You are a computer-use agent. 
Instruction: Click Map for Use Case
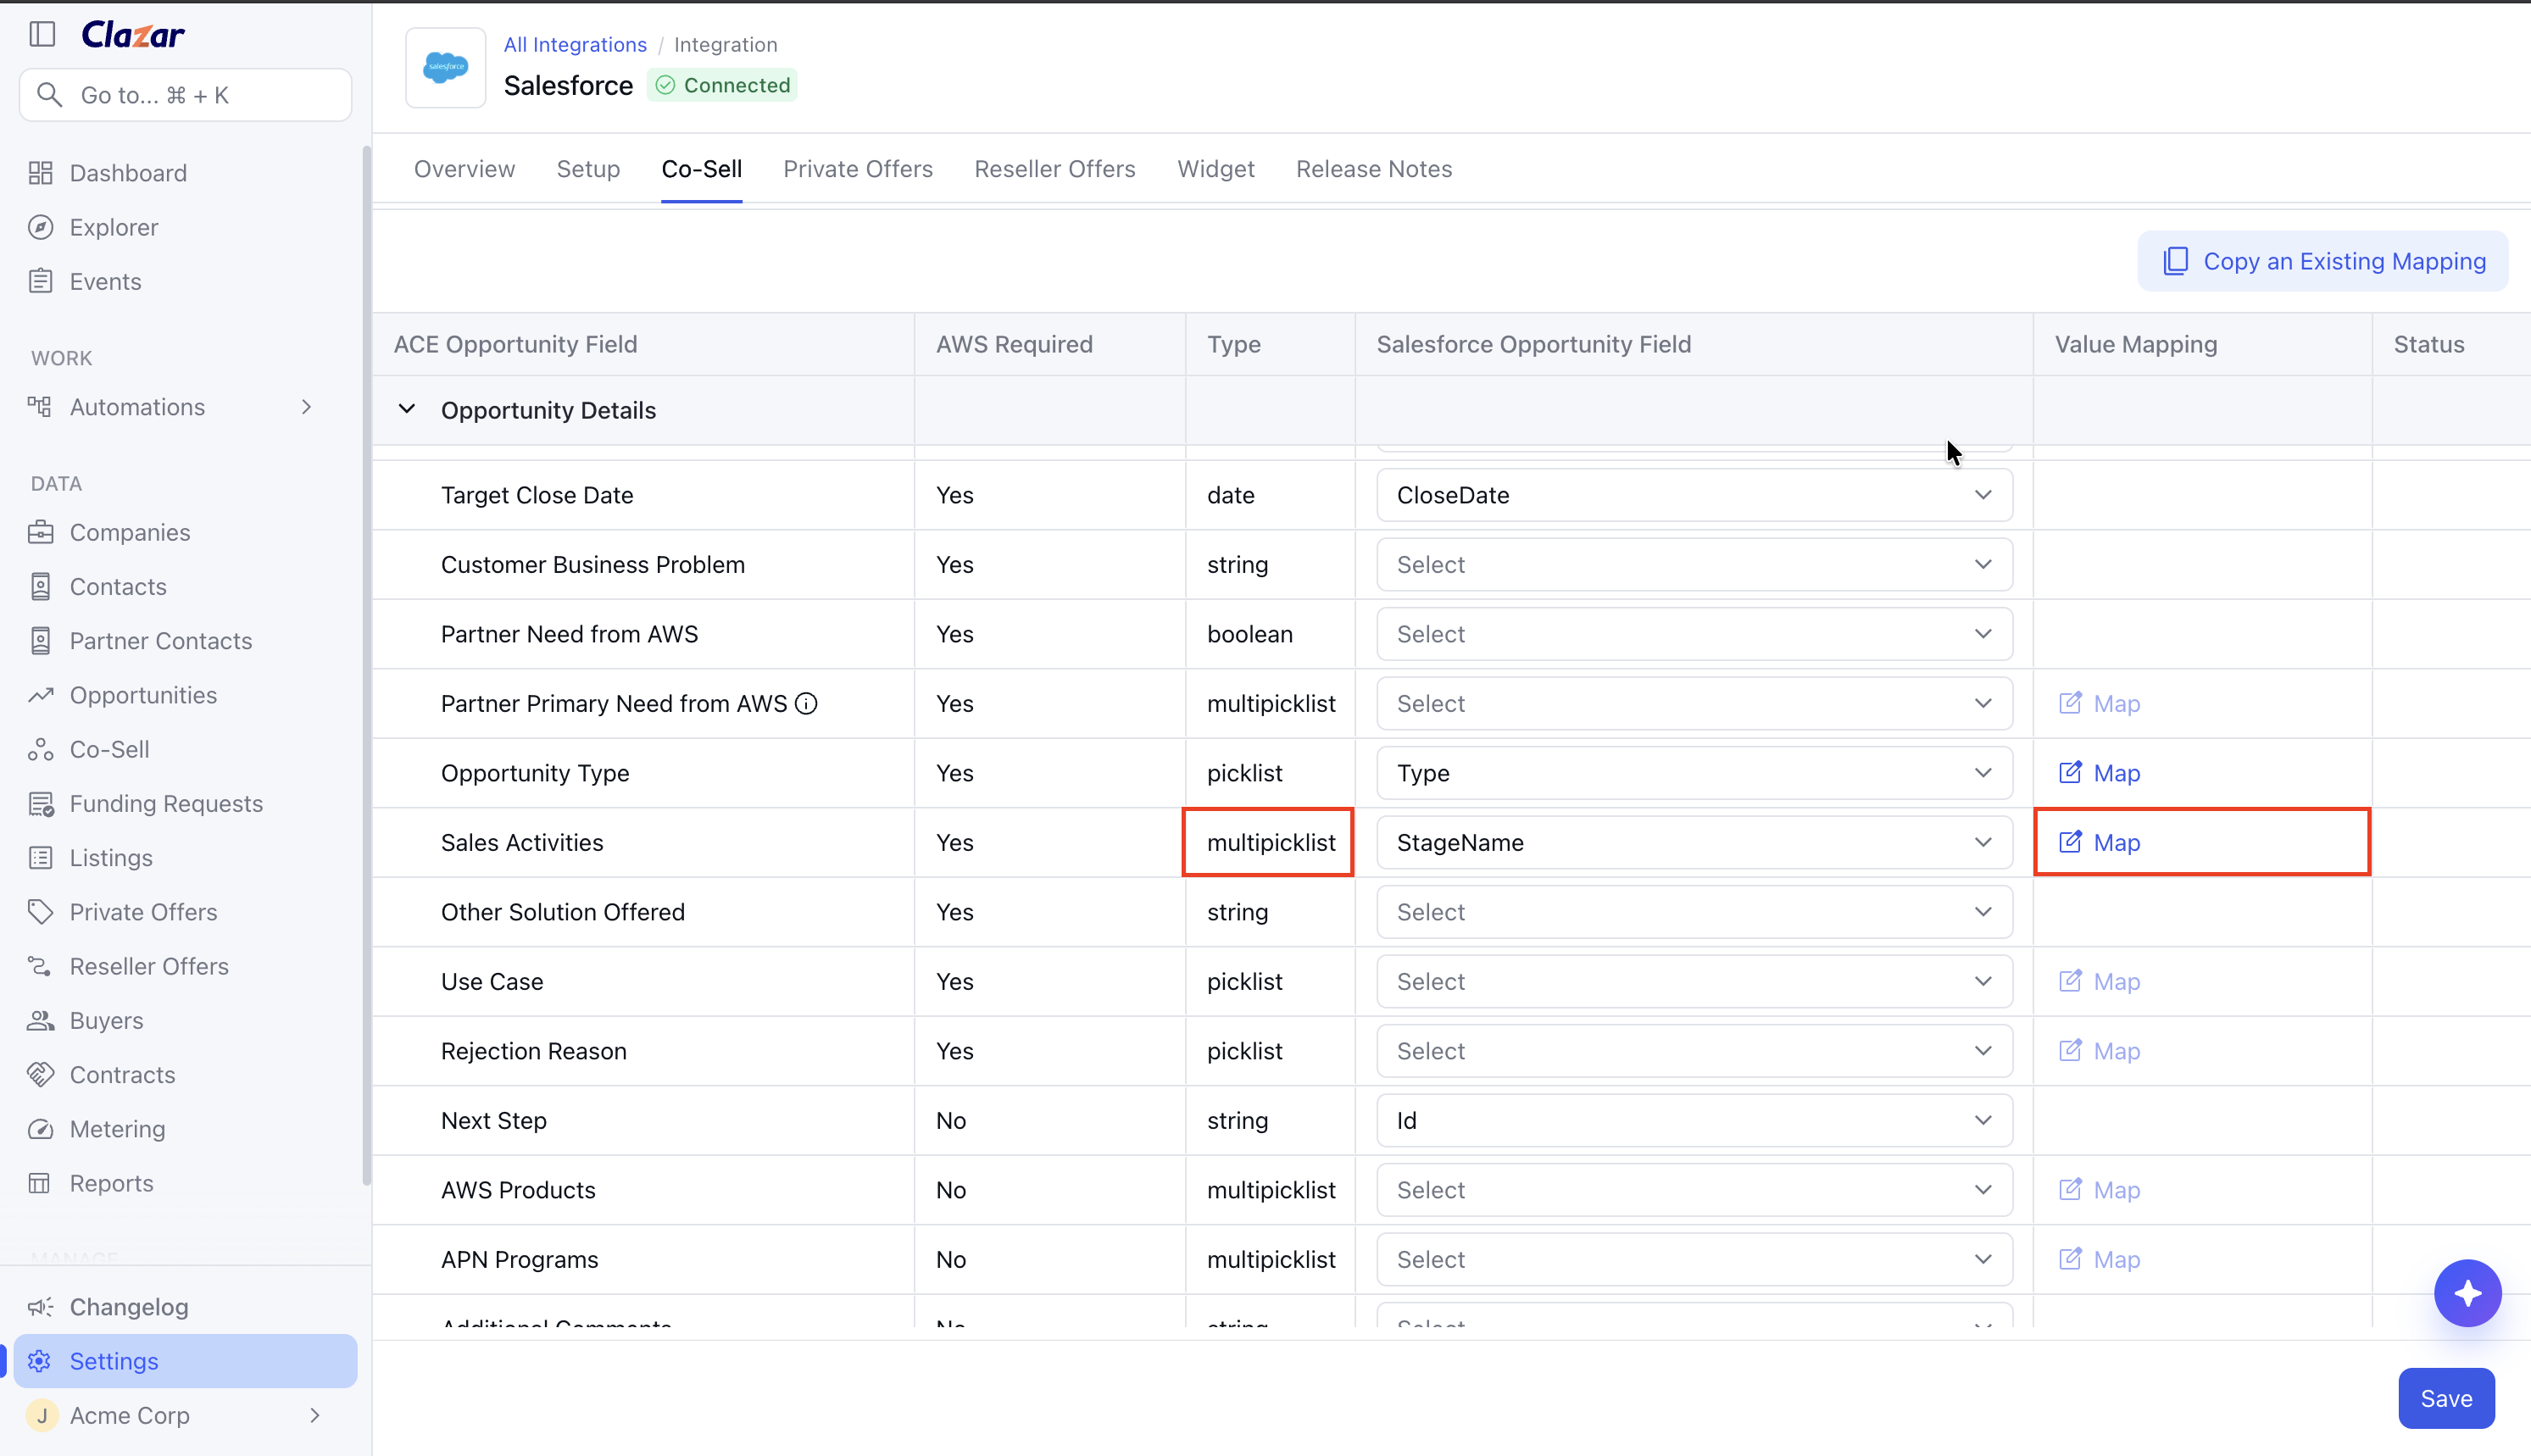(x=2099, y=981)
